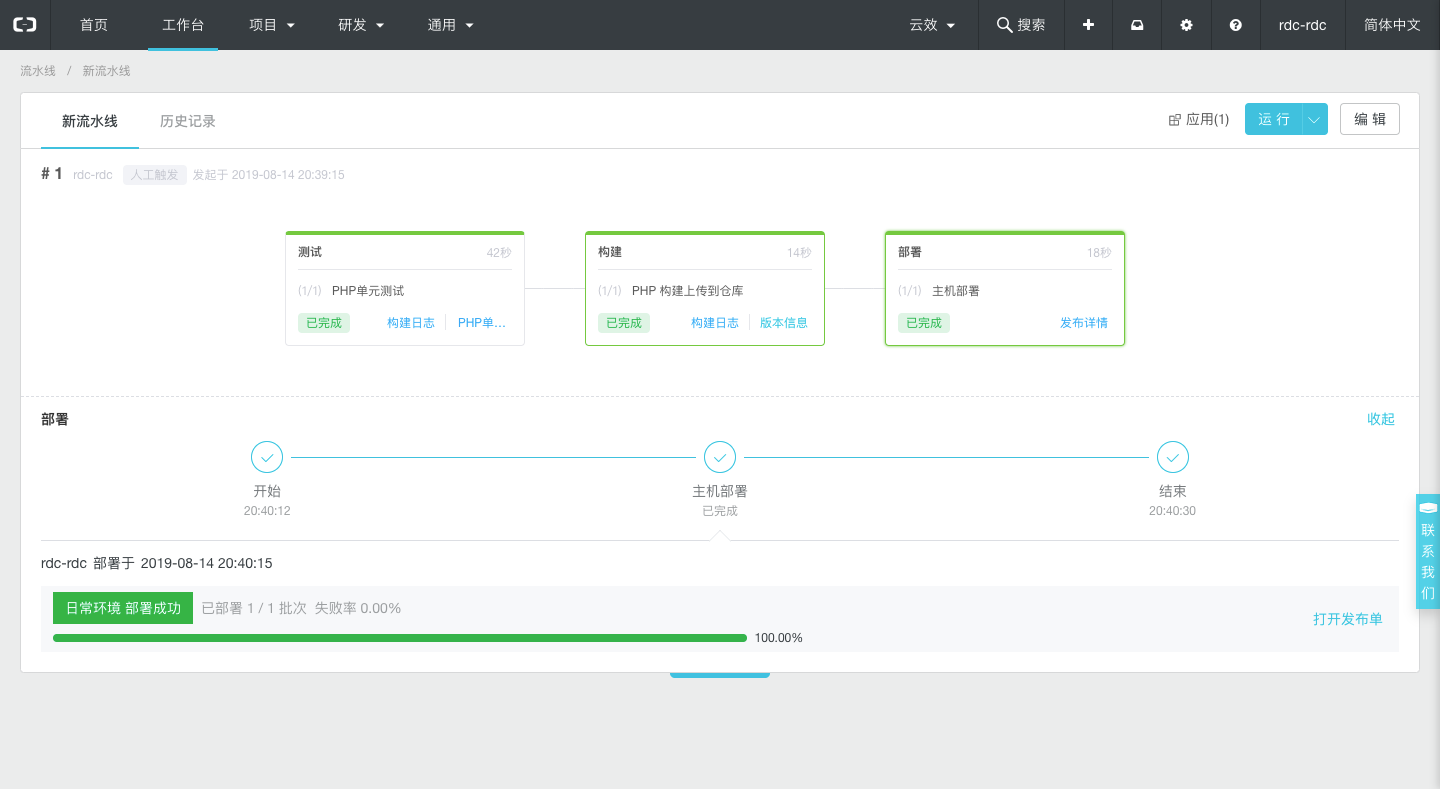1440x789 pixels.
Task: Click the 18秒 duration in 部署 card
Action: tap(1099, 253)
